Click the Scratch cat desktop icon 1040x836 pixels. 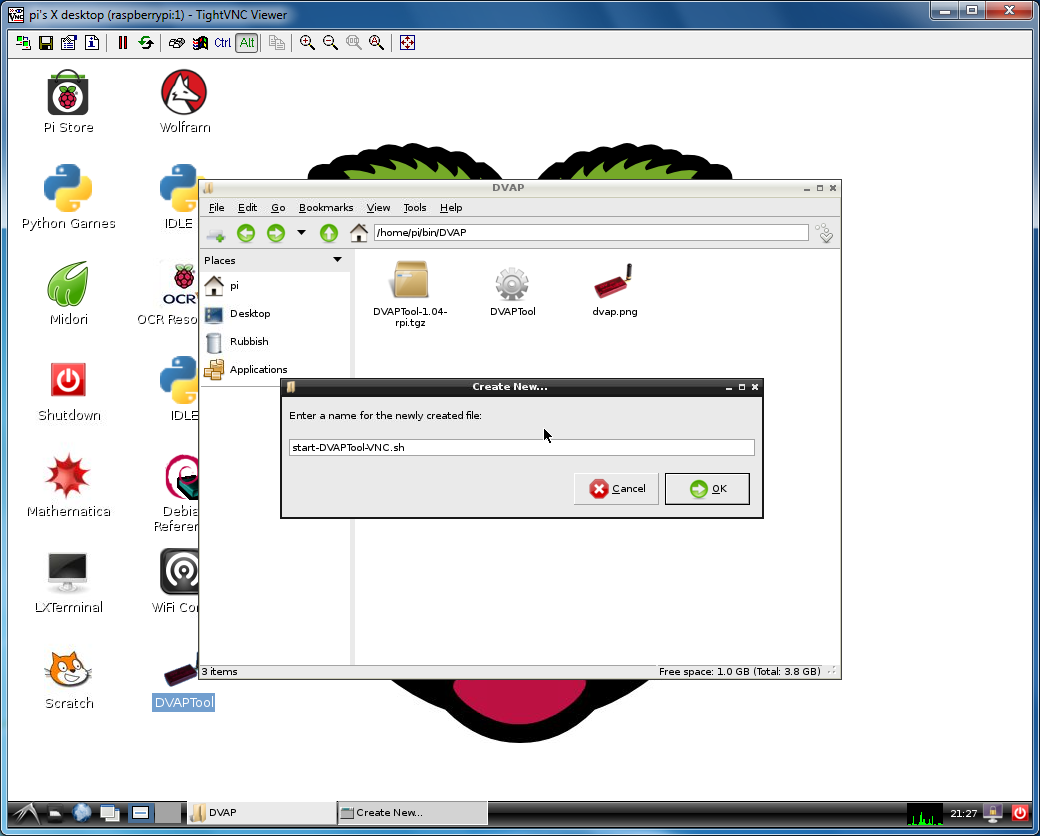pyautogui.click(x=68, y=678)
